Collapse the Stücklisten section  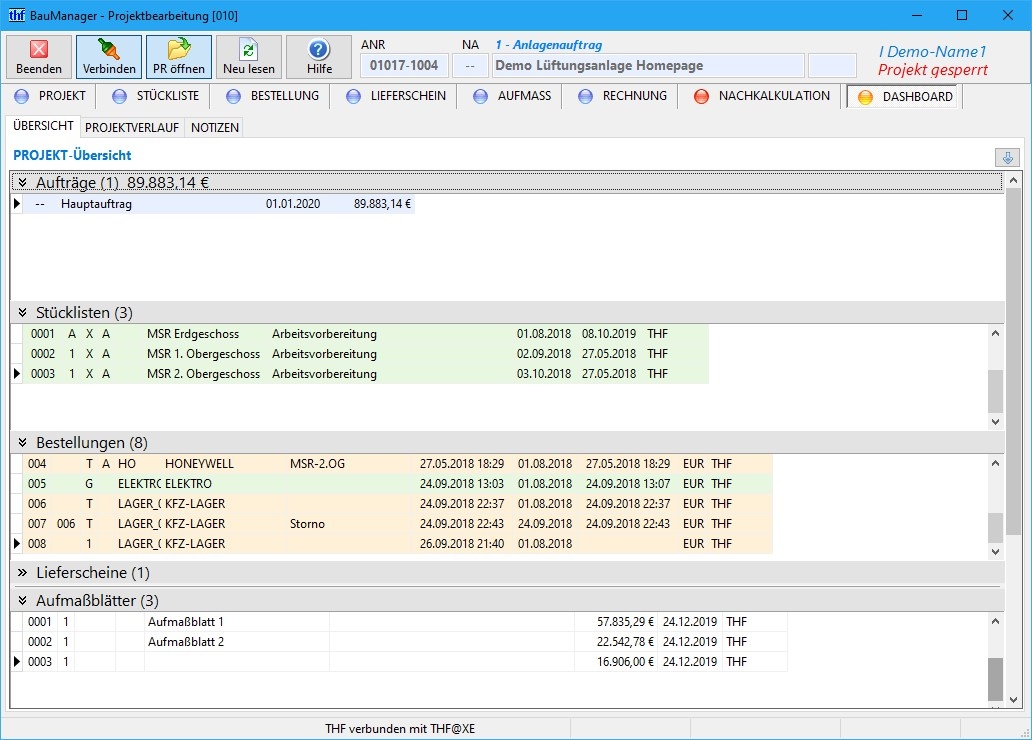coord(22,313)
